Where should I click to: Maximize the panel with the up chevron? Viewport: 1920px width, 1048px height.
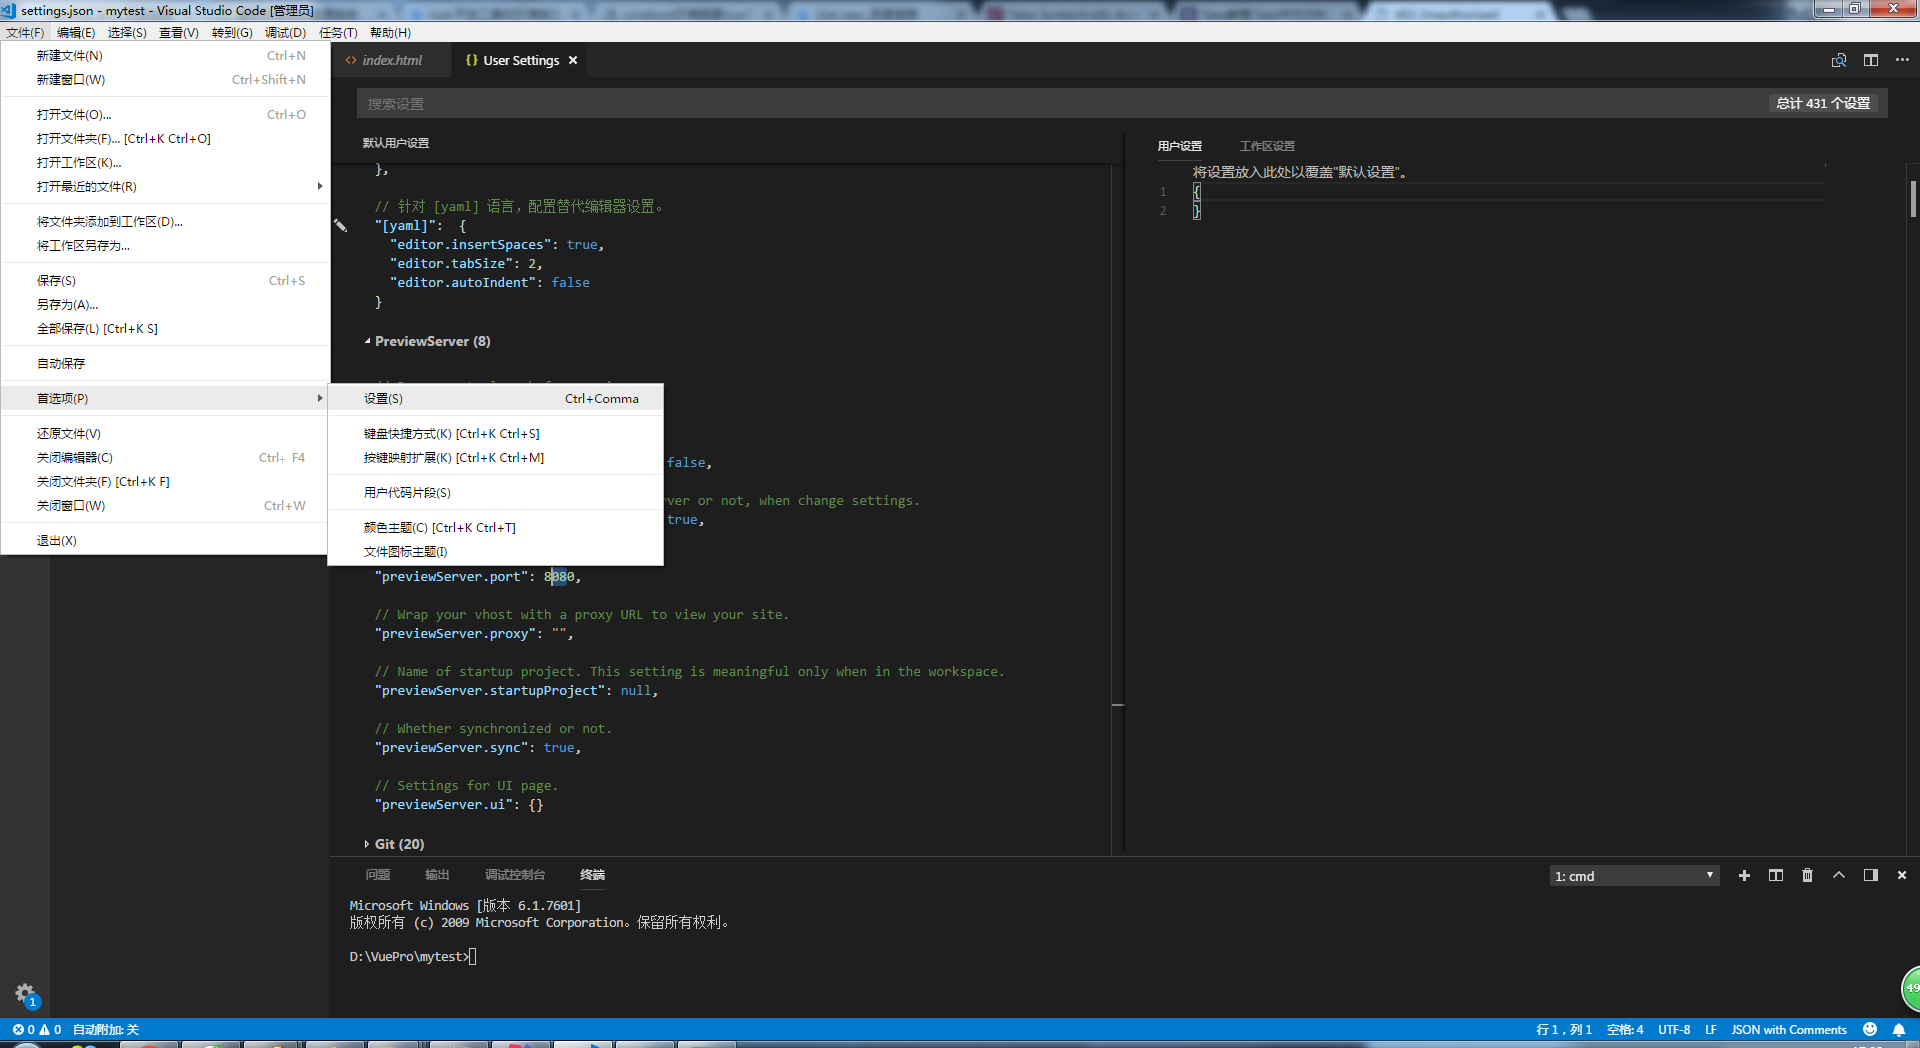(1838, 875)
